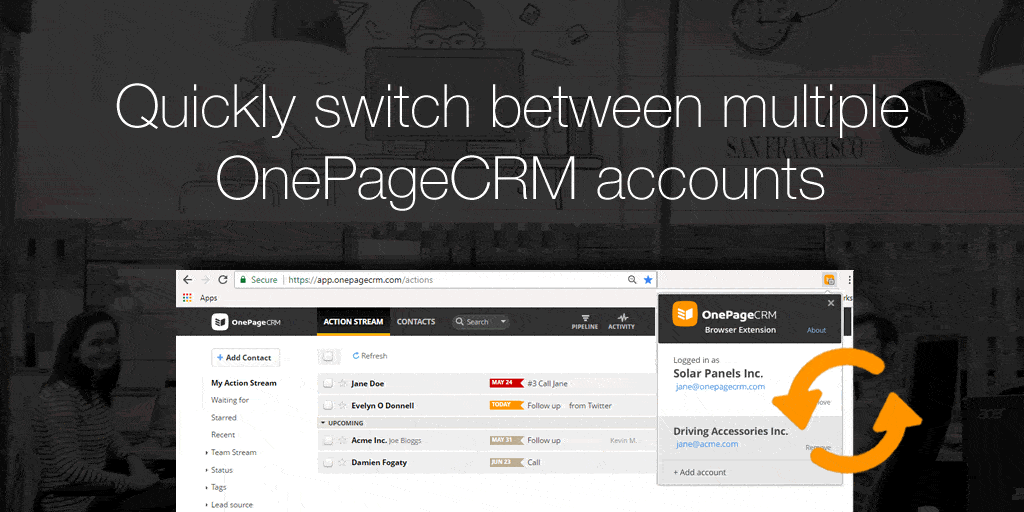The image size is (1024, 512).
Task: Tick the select-all checkbox beside Refresh
Action: (328, 356)
